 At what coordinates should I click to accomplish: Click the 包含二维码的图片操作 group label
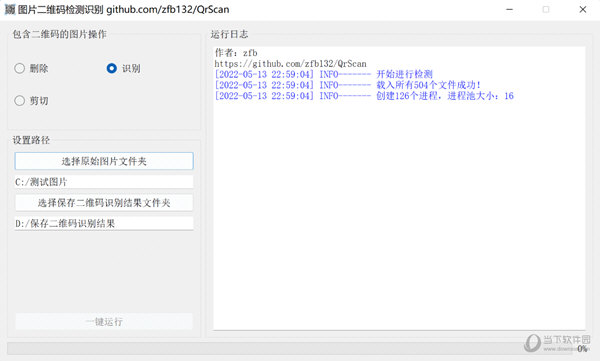coord(59,34)
